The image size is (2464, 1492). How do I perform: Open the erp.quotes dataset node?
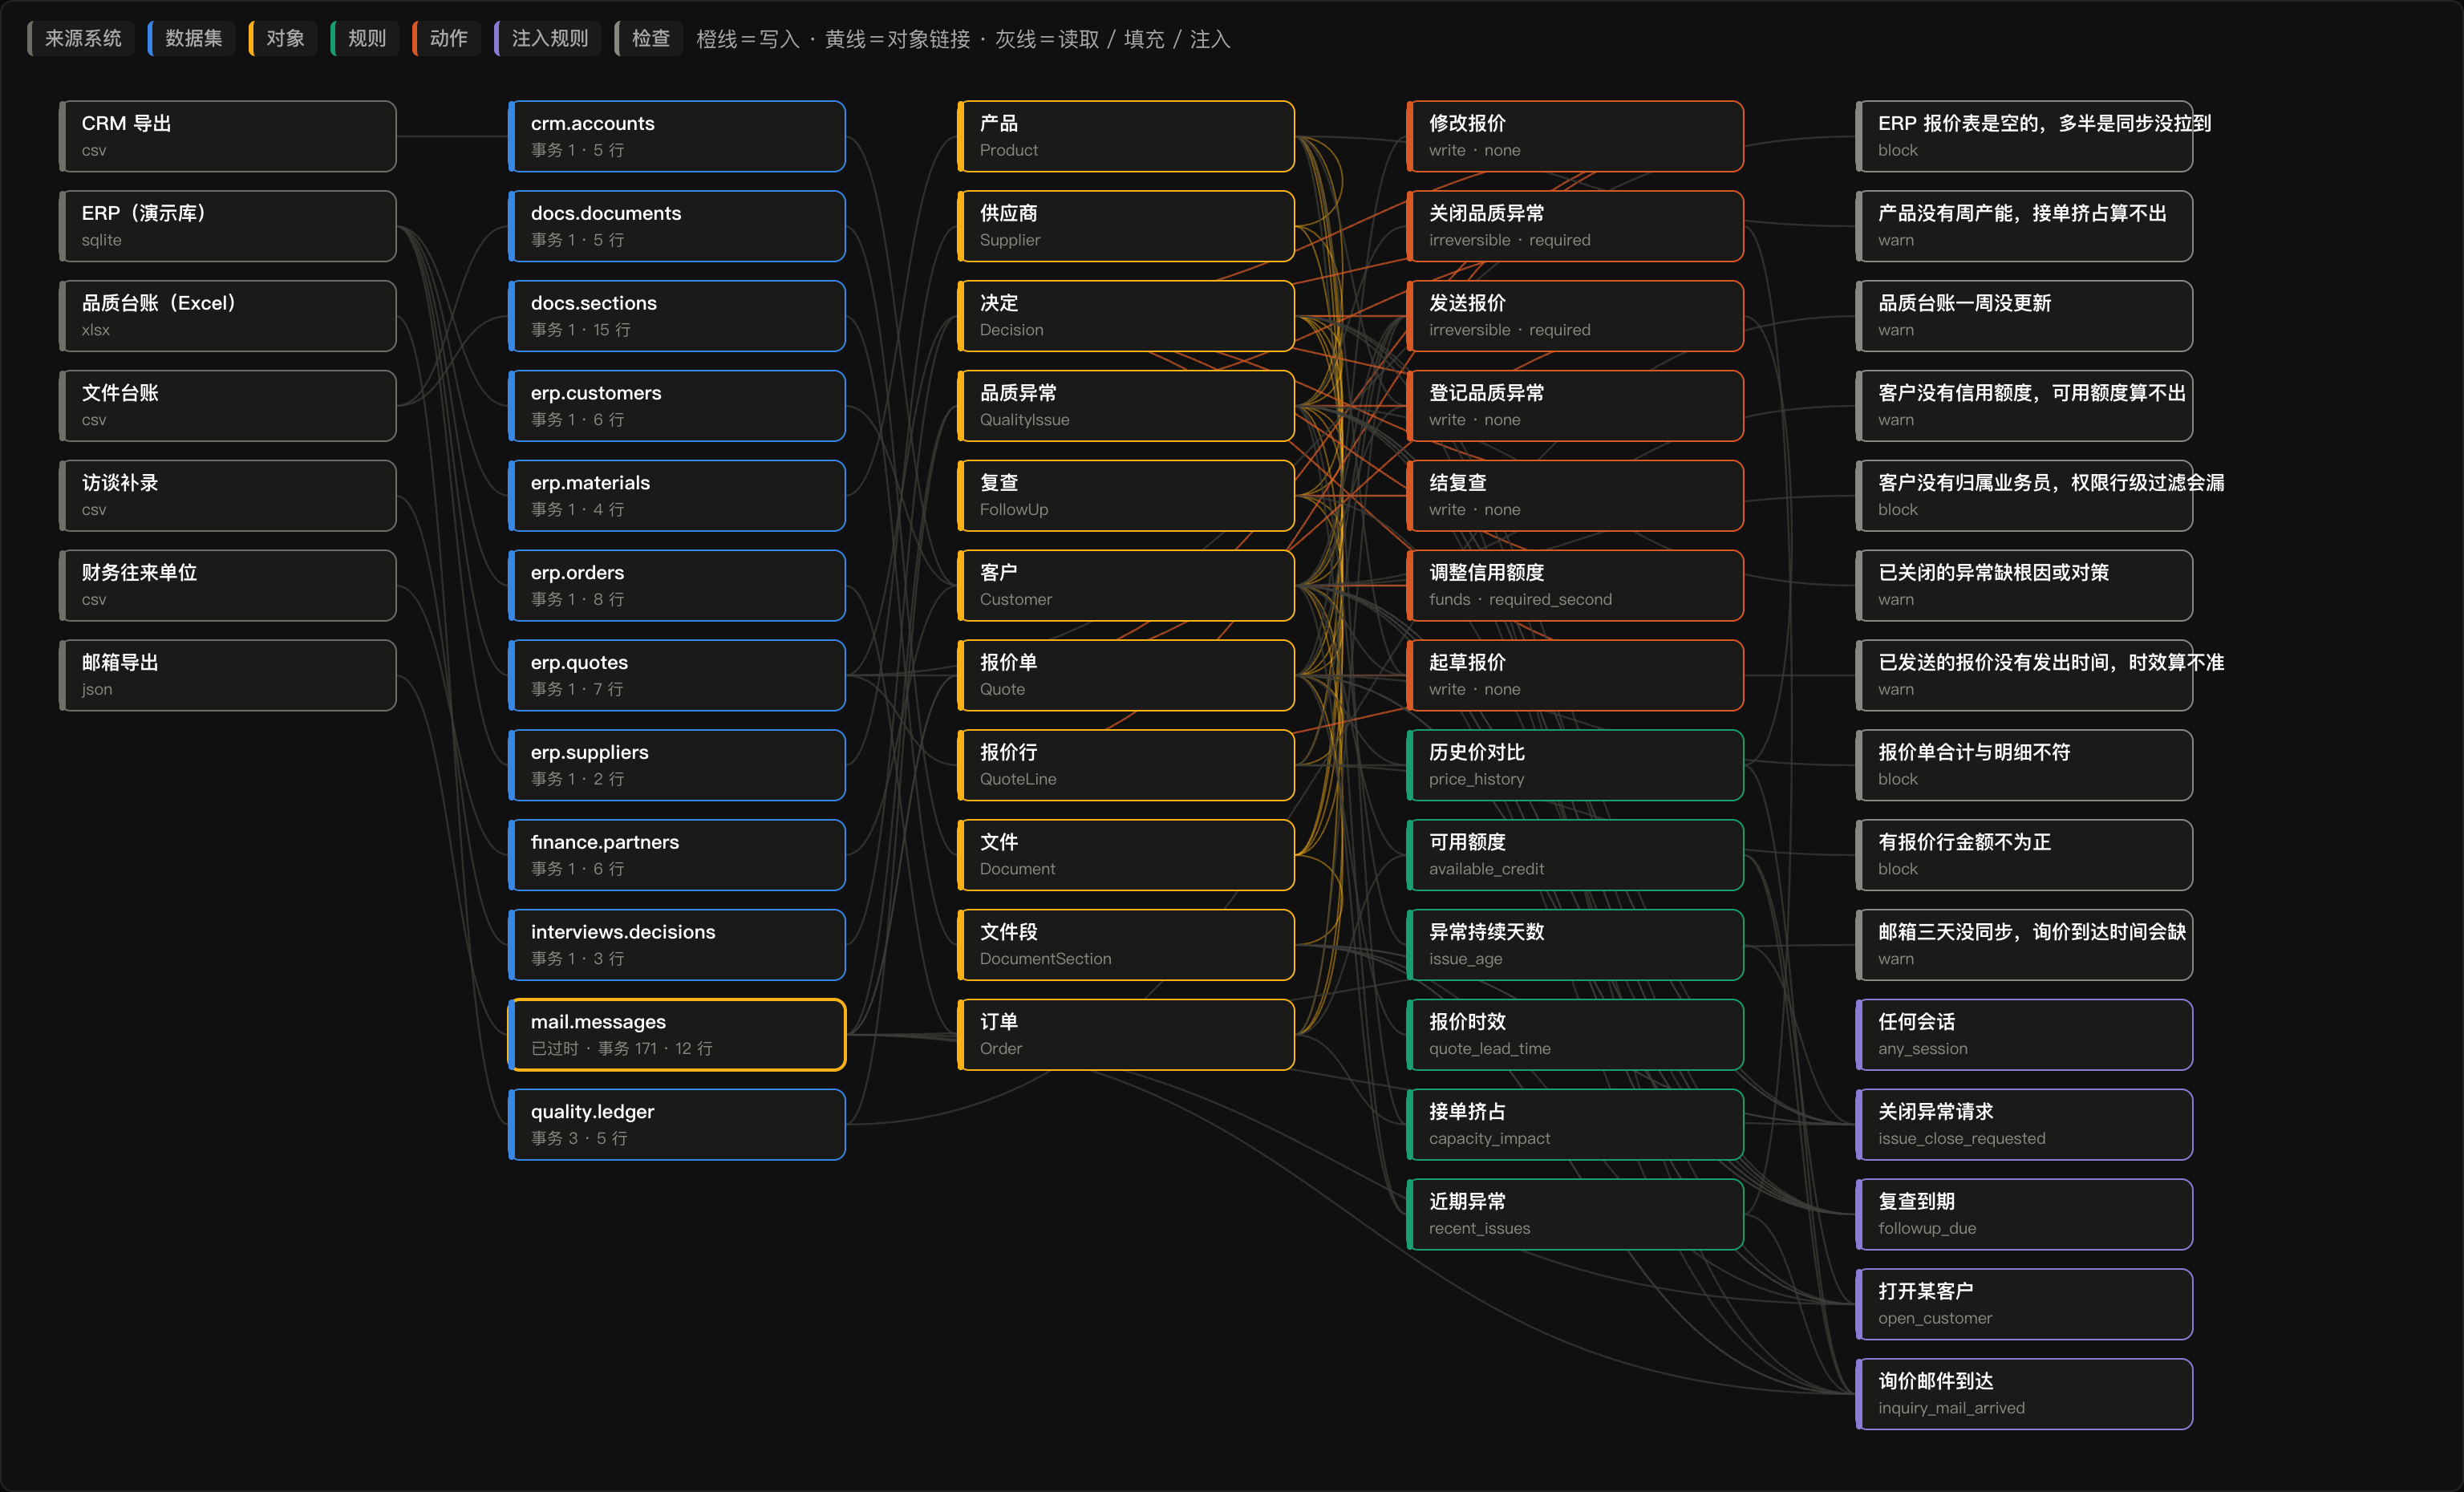677,675
